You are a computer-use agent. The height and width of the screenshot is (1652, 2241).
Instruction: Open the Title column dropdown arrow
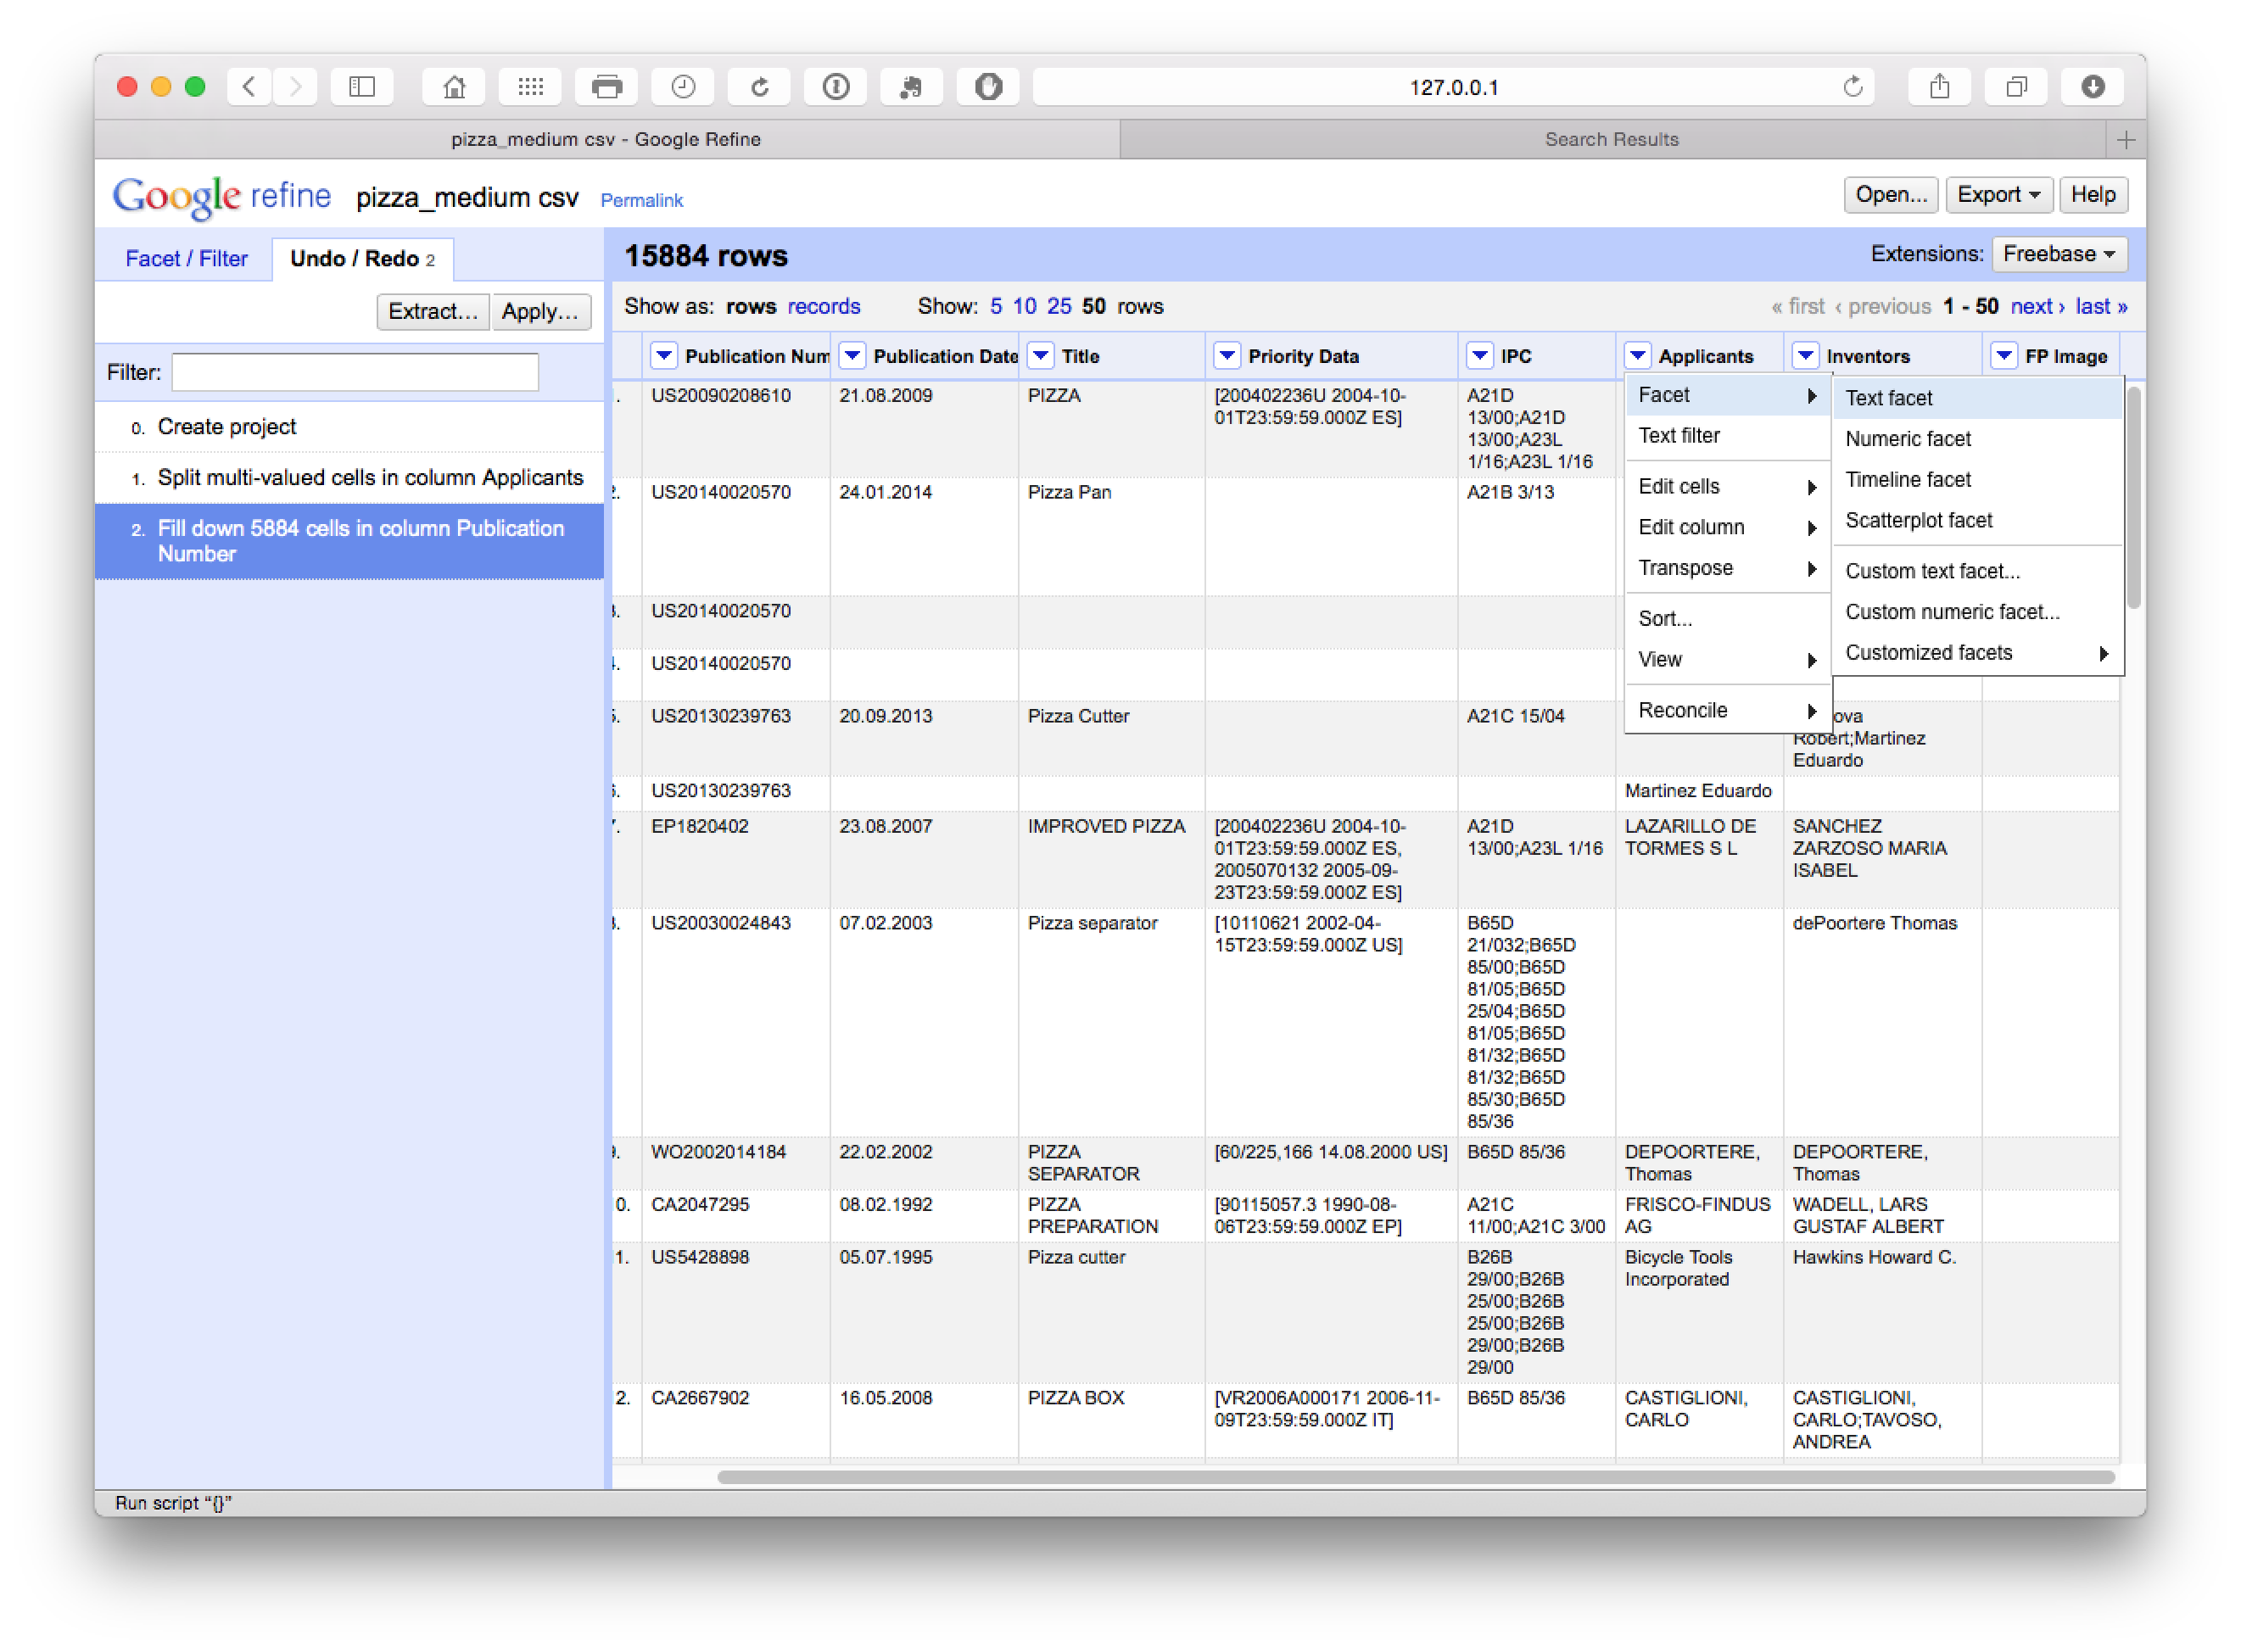tap(1041, 356)
